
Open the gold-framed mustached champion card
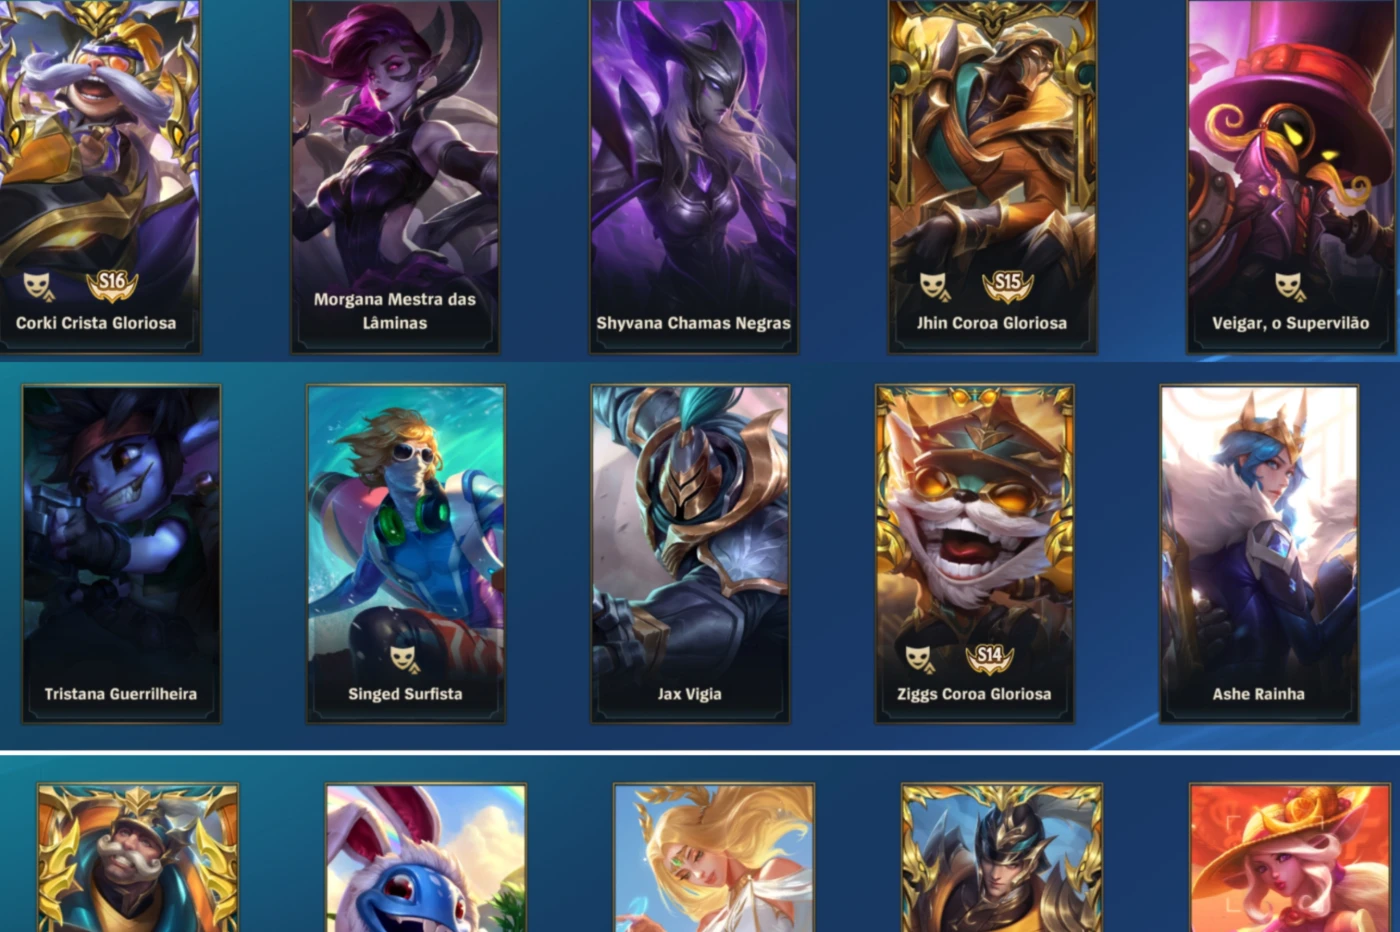pyautogui.click(x=138, y=858)
